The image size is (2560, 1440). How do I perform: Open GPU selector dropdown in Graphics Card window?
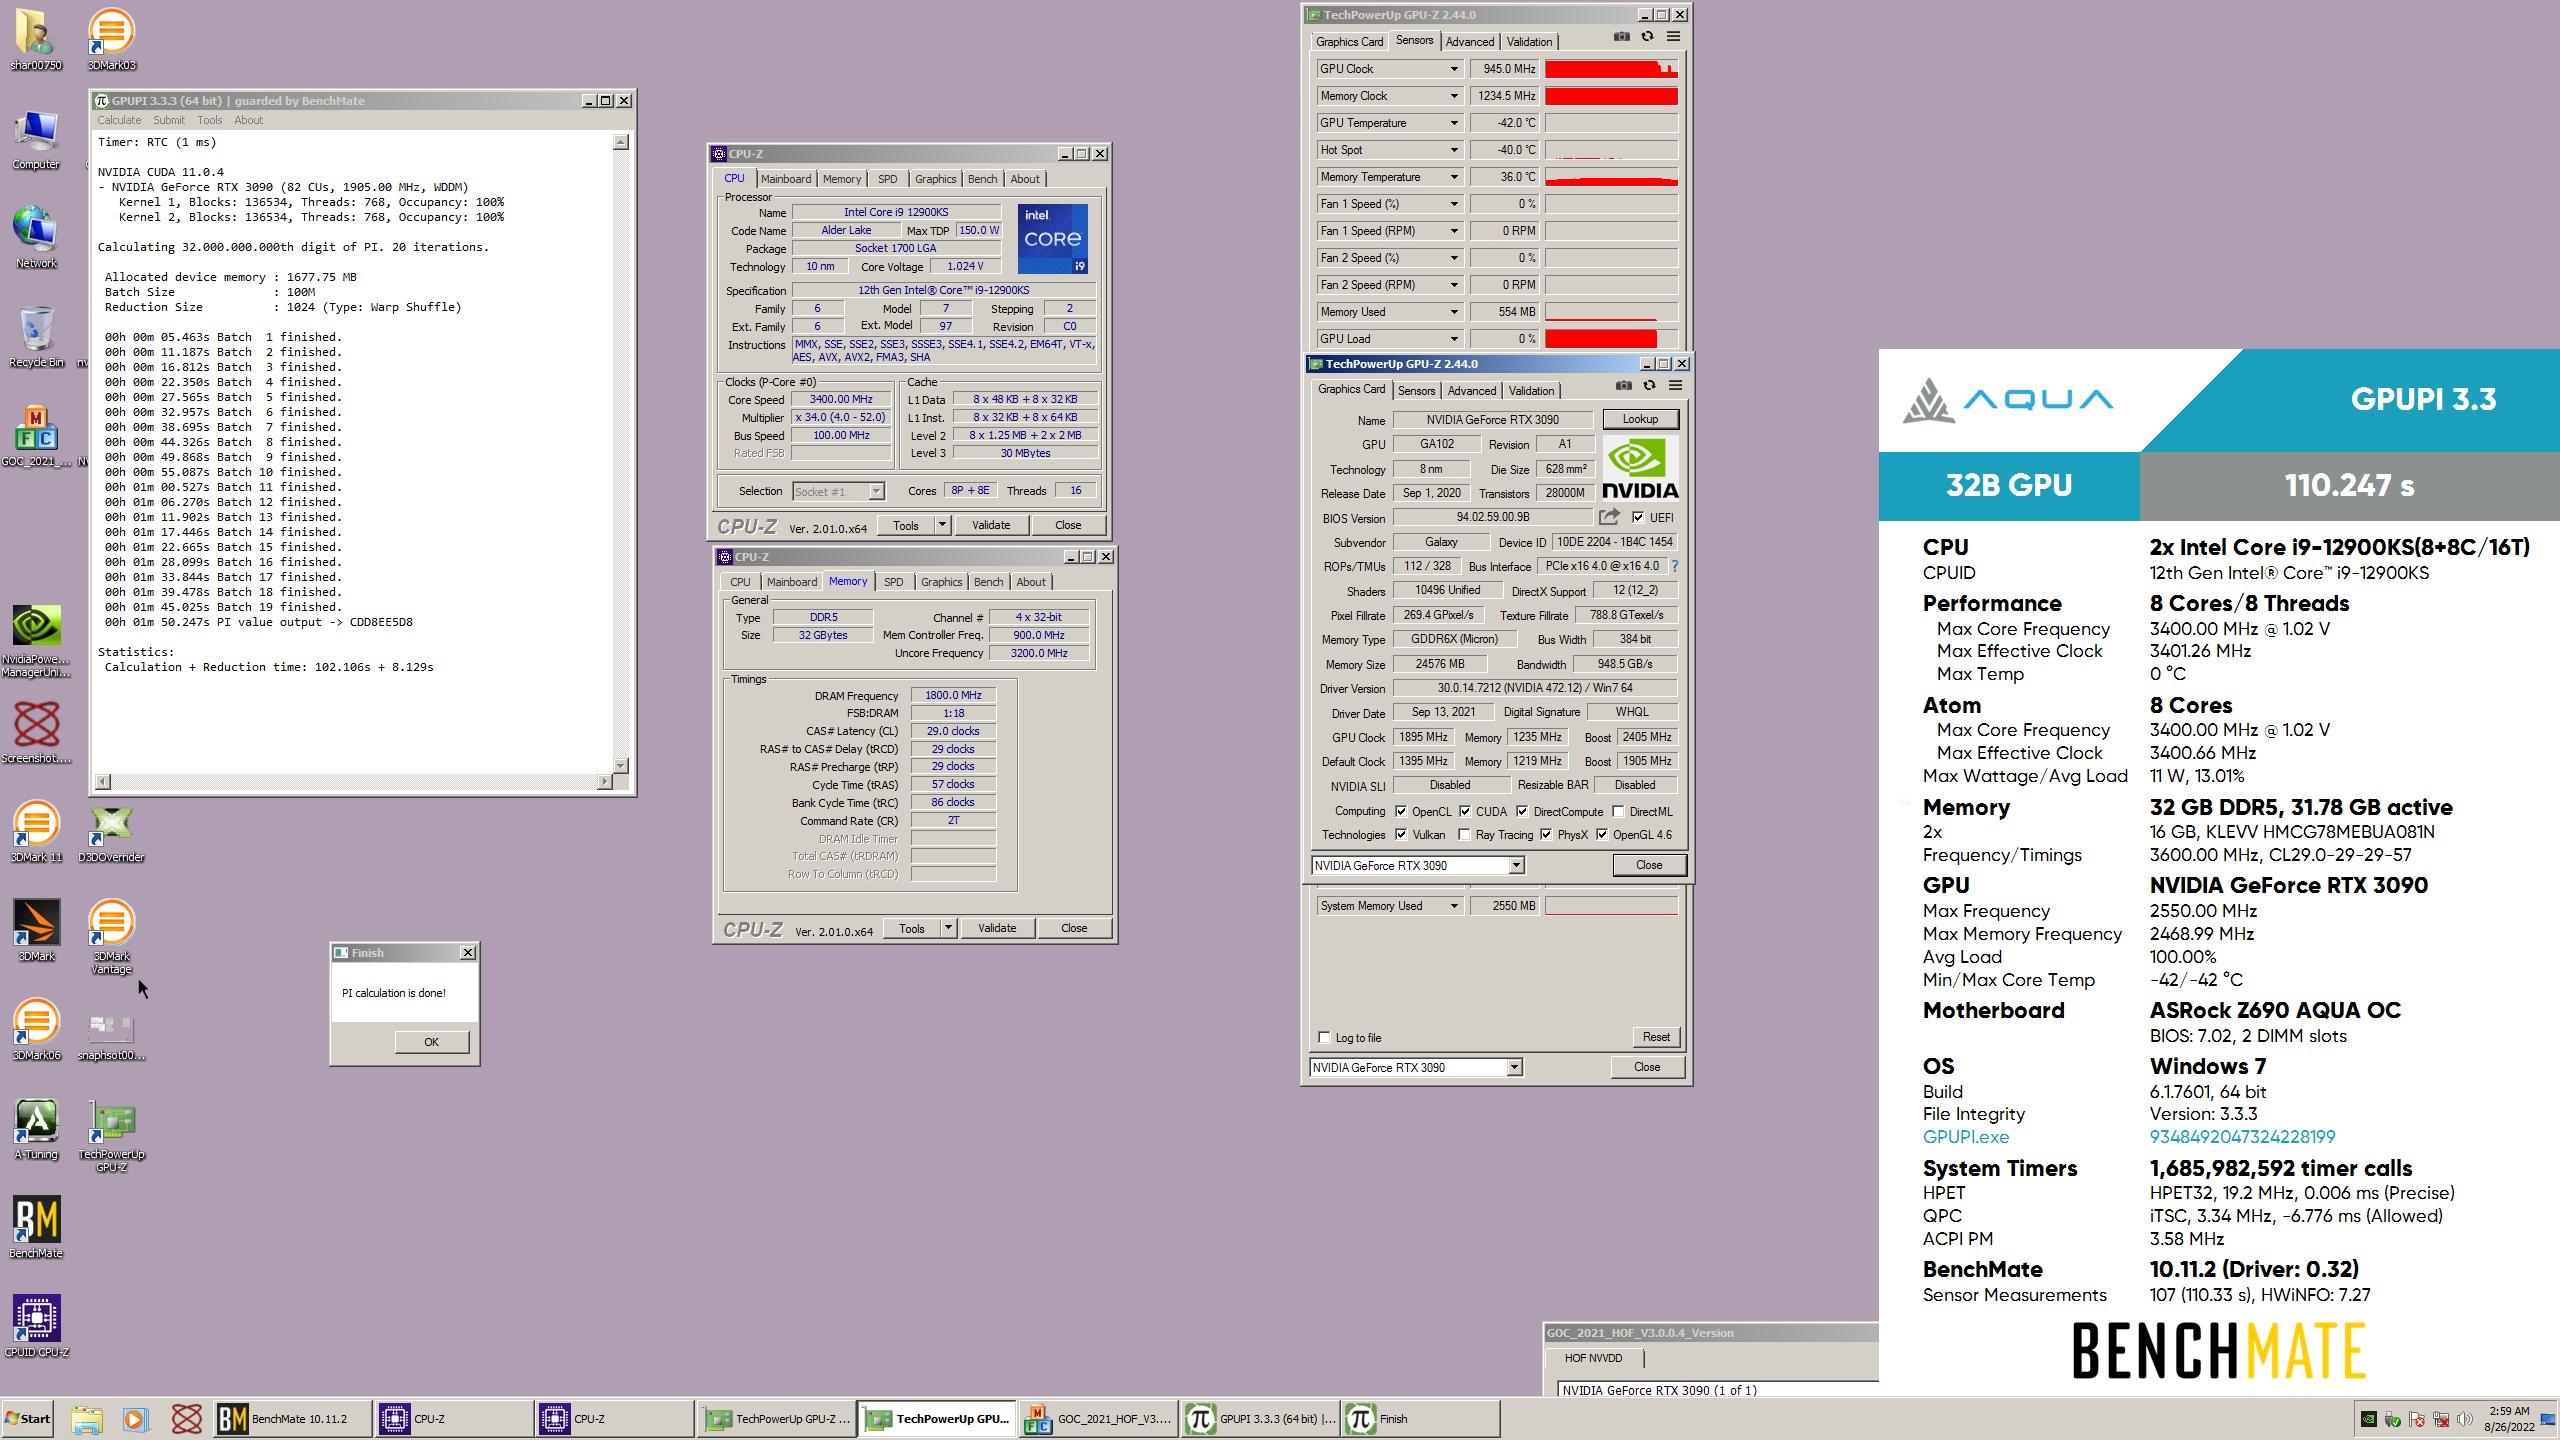1516,866
